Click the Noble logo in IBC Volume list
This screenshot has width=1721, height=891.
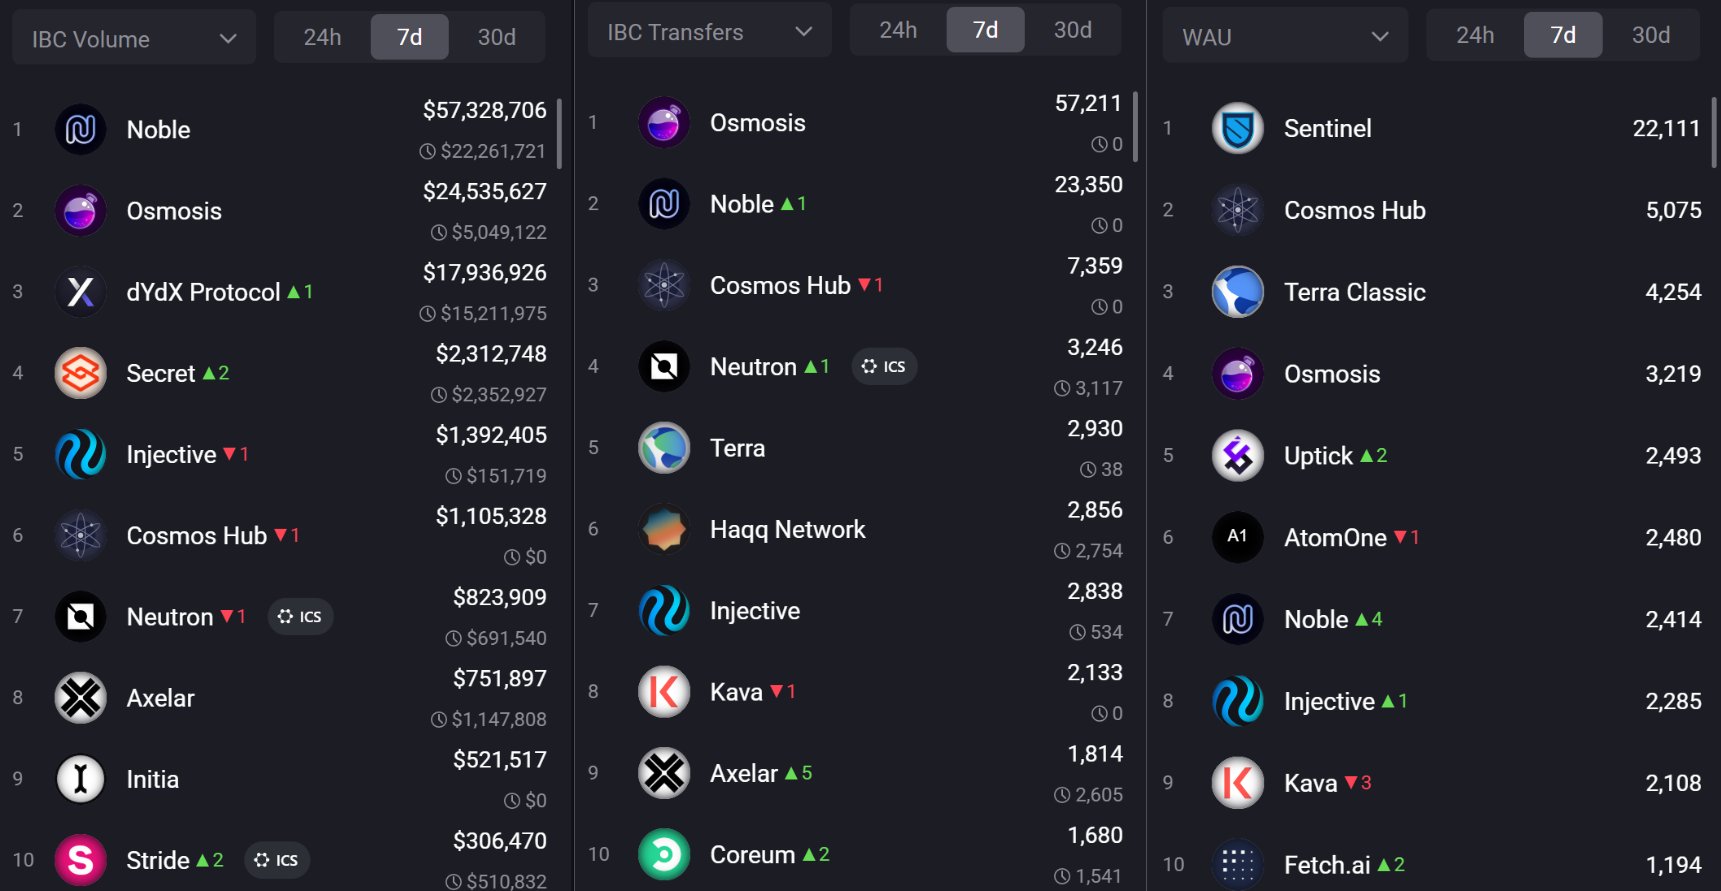pyautogui.click(x=81, y=129)
